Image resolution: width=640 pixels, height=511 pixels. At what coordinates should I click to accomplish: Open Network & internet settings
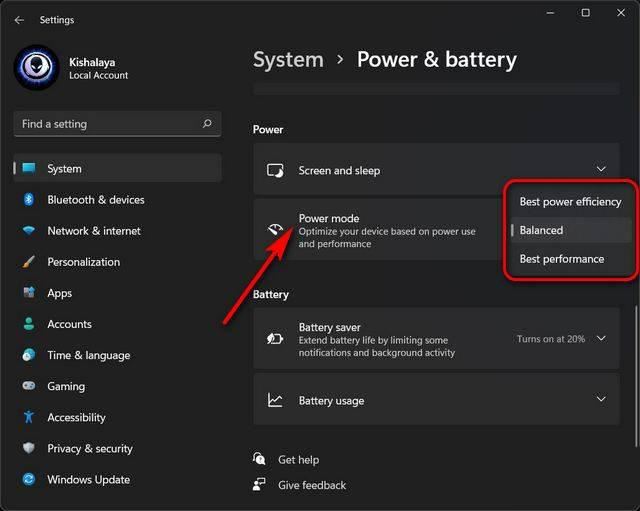(94, 231)
